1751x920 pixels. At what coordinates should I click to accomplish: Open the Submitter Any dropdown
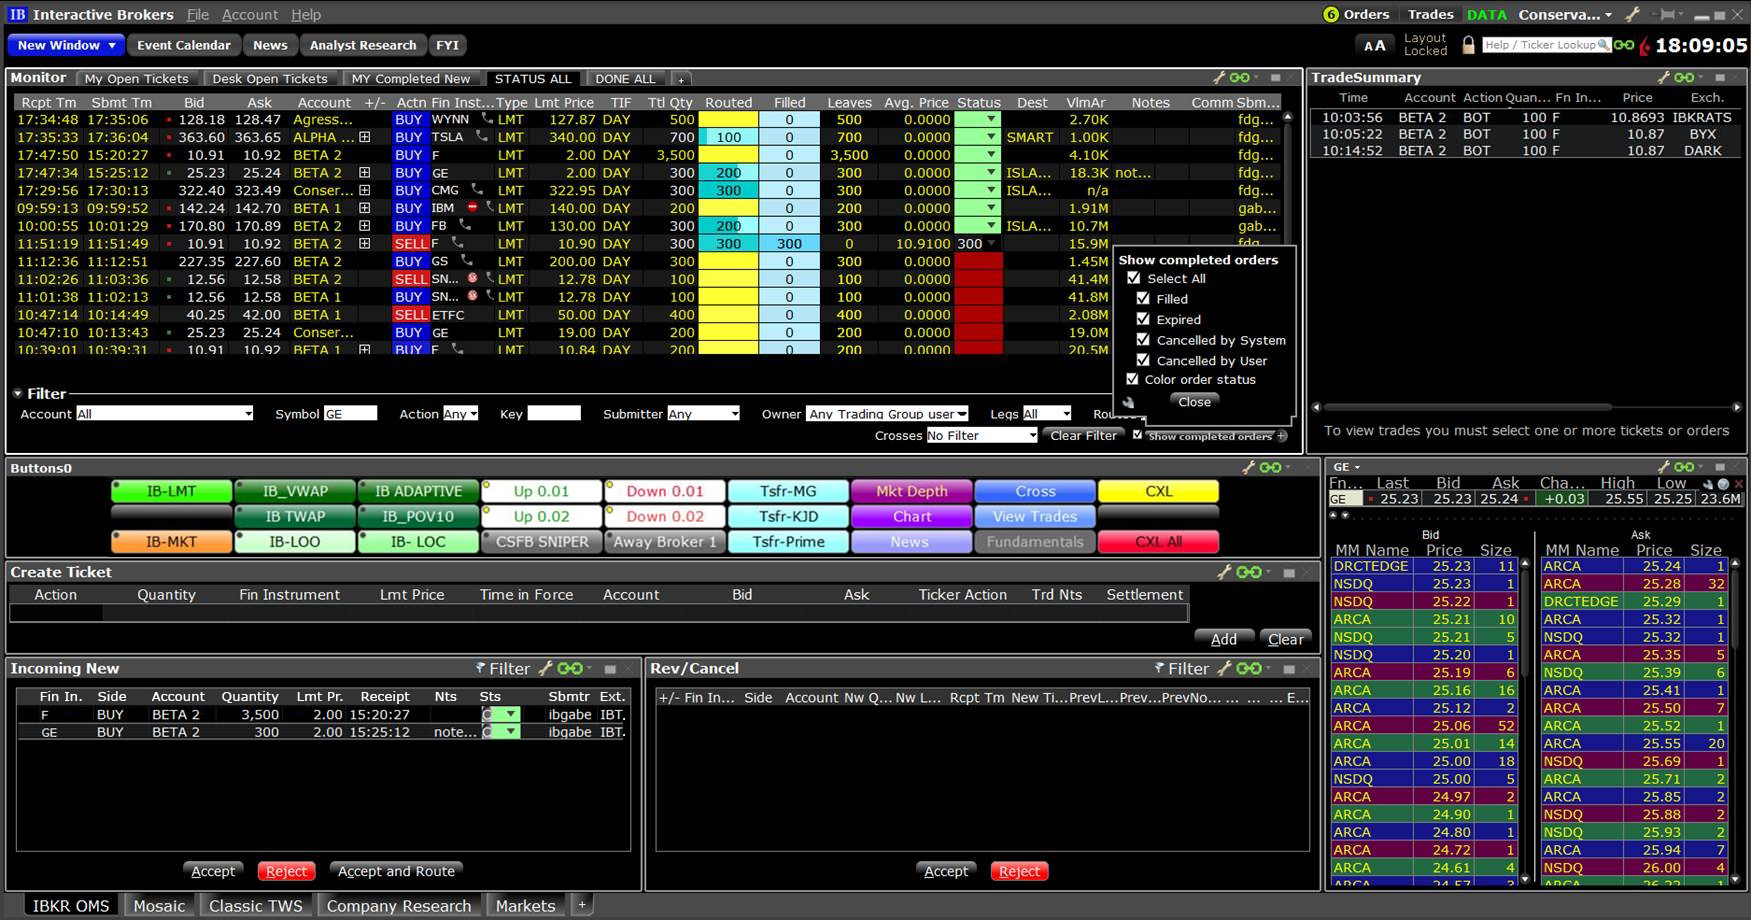pyautogui.click(x=704, y=414)
